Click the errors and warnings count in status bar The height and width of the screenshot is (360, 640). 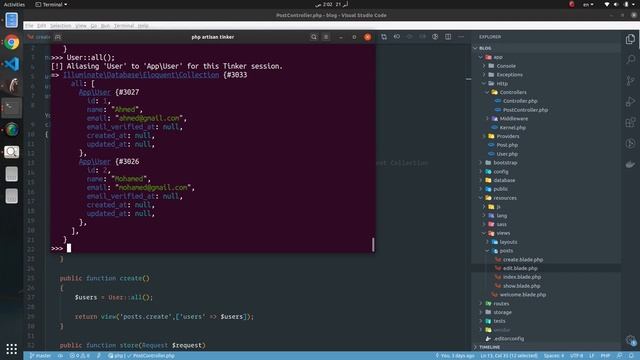[80, 356]
